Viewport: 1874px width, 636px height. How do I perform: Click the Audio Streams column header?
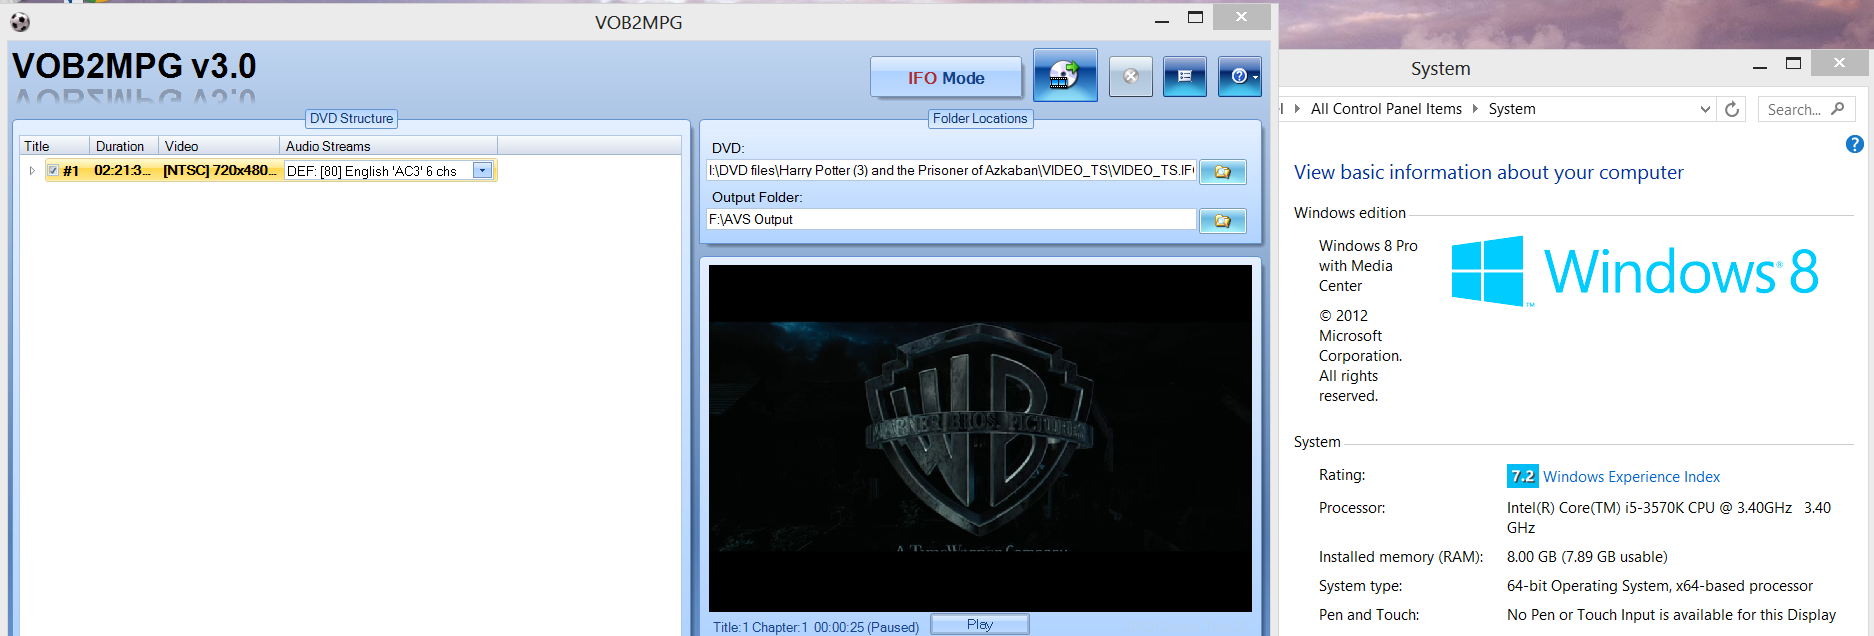click(388, 146)
